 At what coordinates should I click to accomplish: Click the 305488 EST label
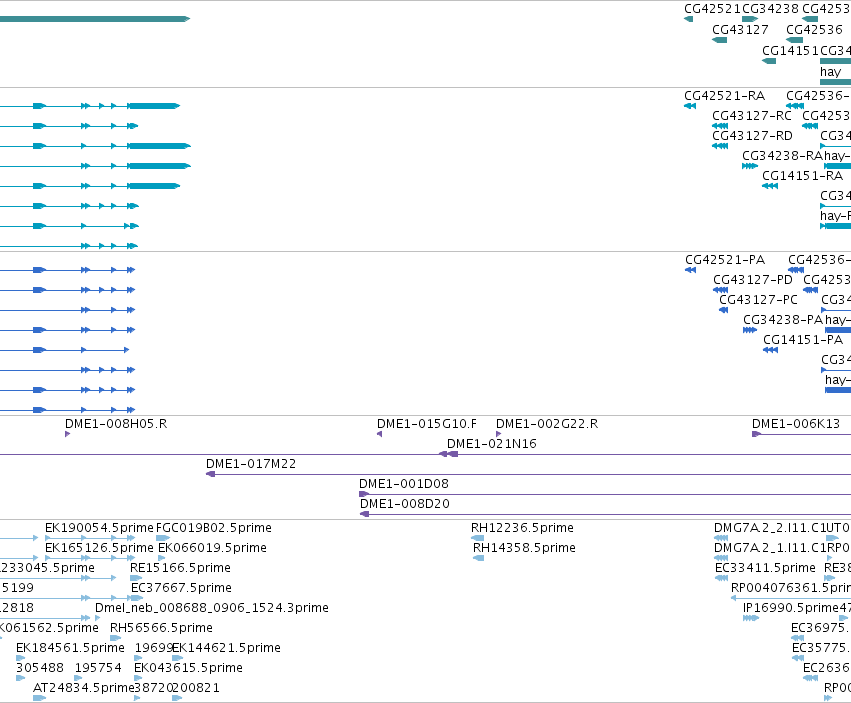click(x=40, y=668)
